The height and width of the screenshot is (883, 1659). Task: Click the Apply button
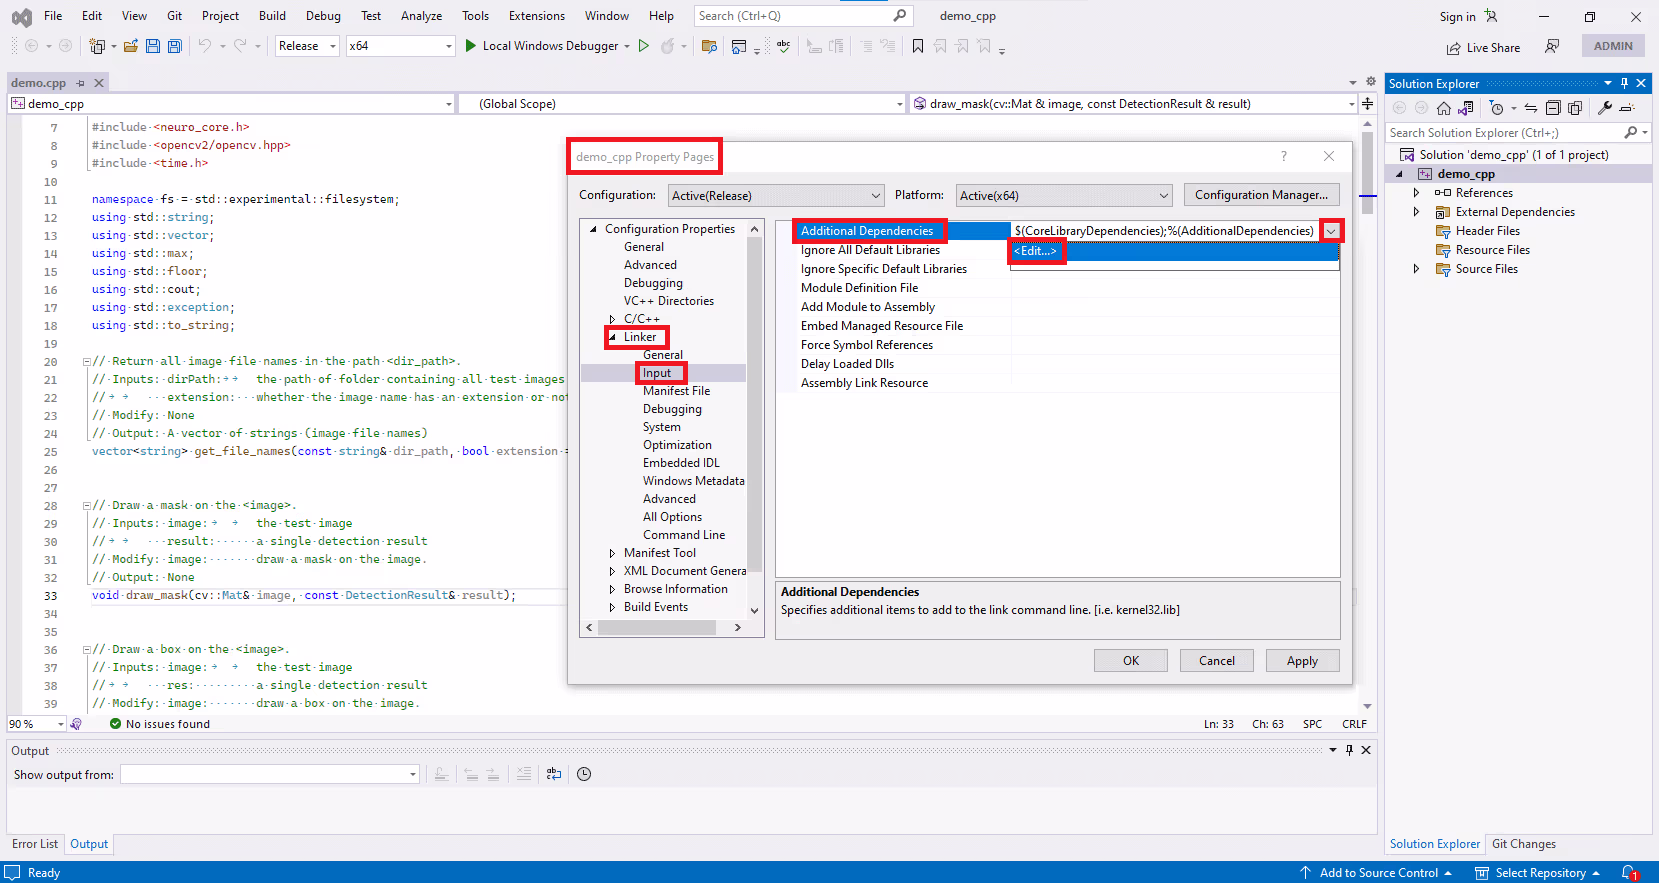(1302, 661)
